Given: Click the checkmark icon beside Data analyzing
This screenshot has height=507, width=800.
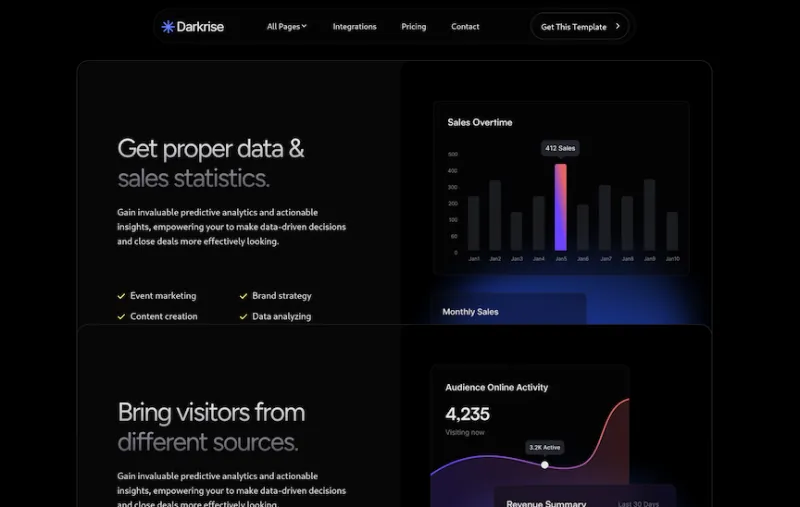Looking at the screenshot, I should (x=243, y=316).
